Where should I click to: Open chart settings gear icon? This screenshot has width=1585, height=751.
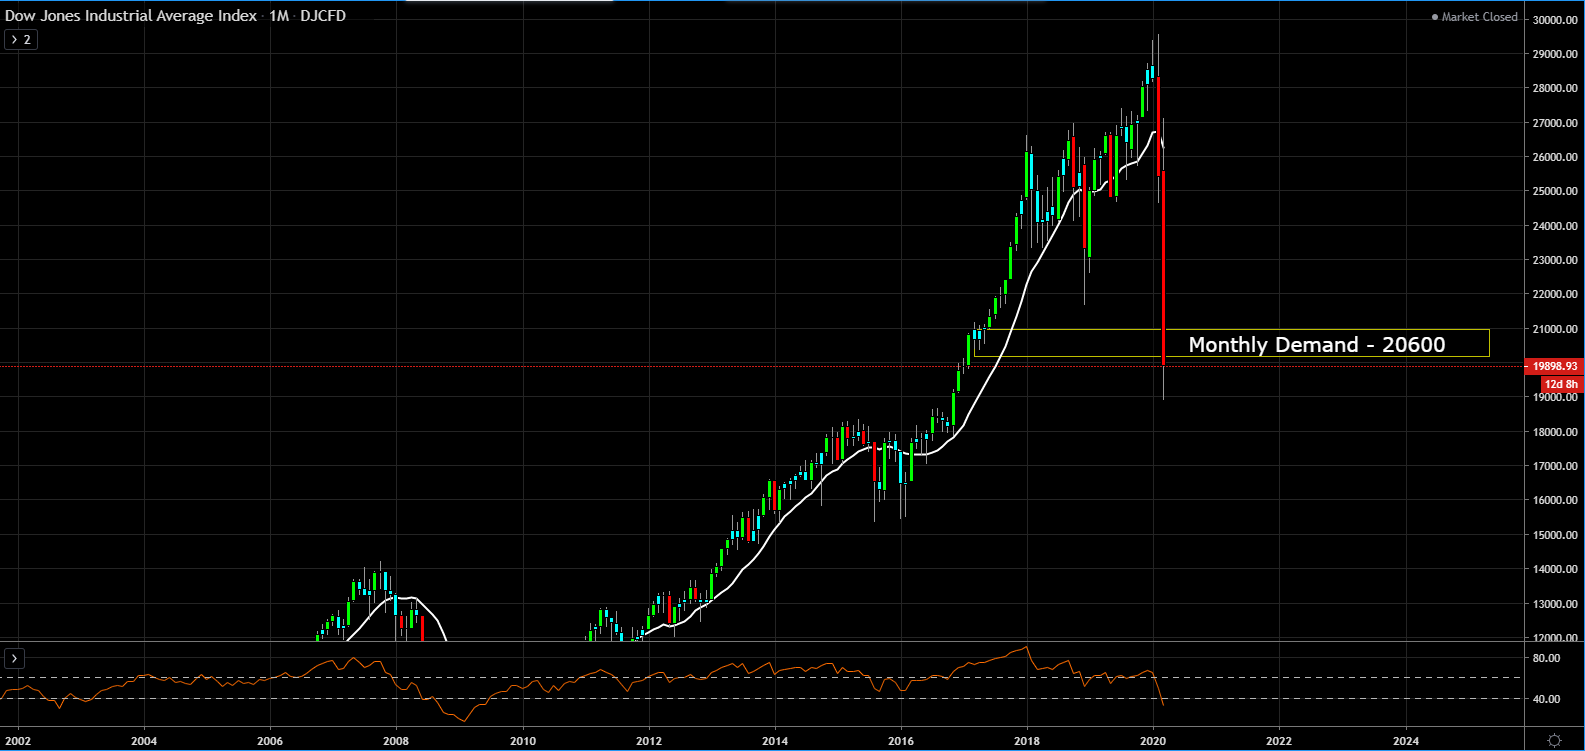1554,740
